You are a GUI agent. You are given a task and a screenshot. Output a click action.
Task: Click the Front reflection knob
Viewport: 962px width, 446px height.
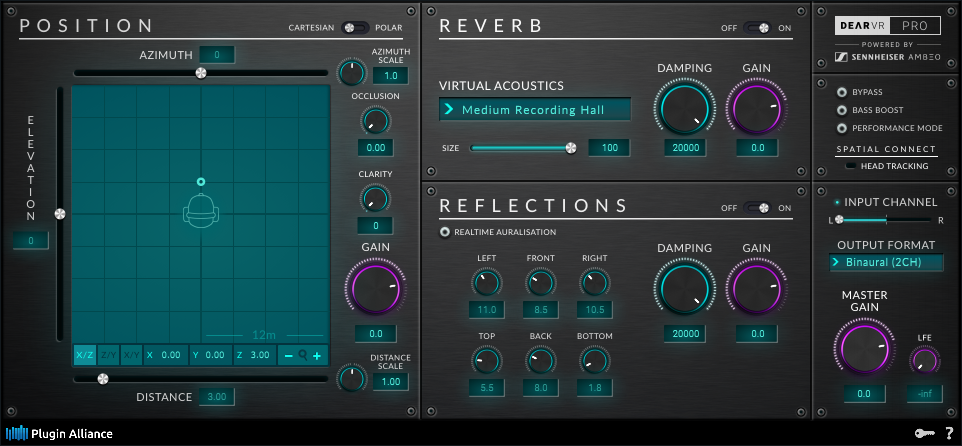click(x=541, y=283)
